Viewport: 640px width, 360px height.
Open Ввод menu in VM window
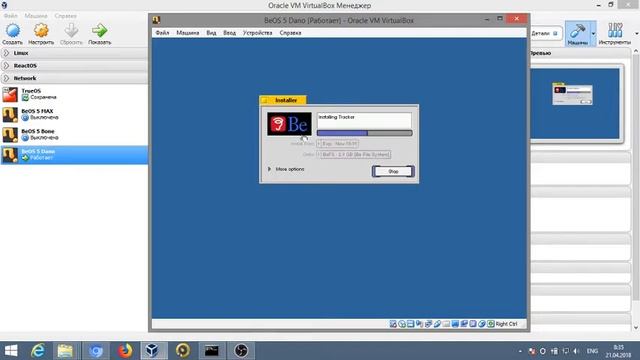229,33
